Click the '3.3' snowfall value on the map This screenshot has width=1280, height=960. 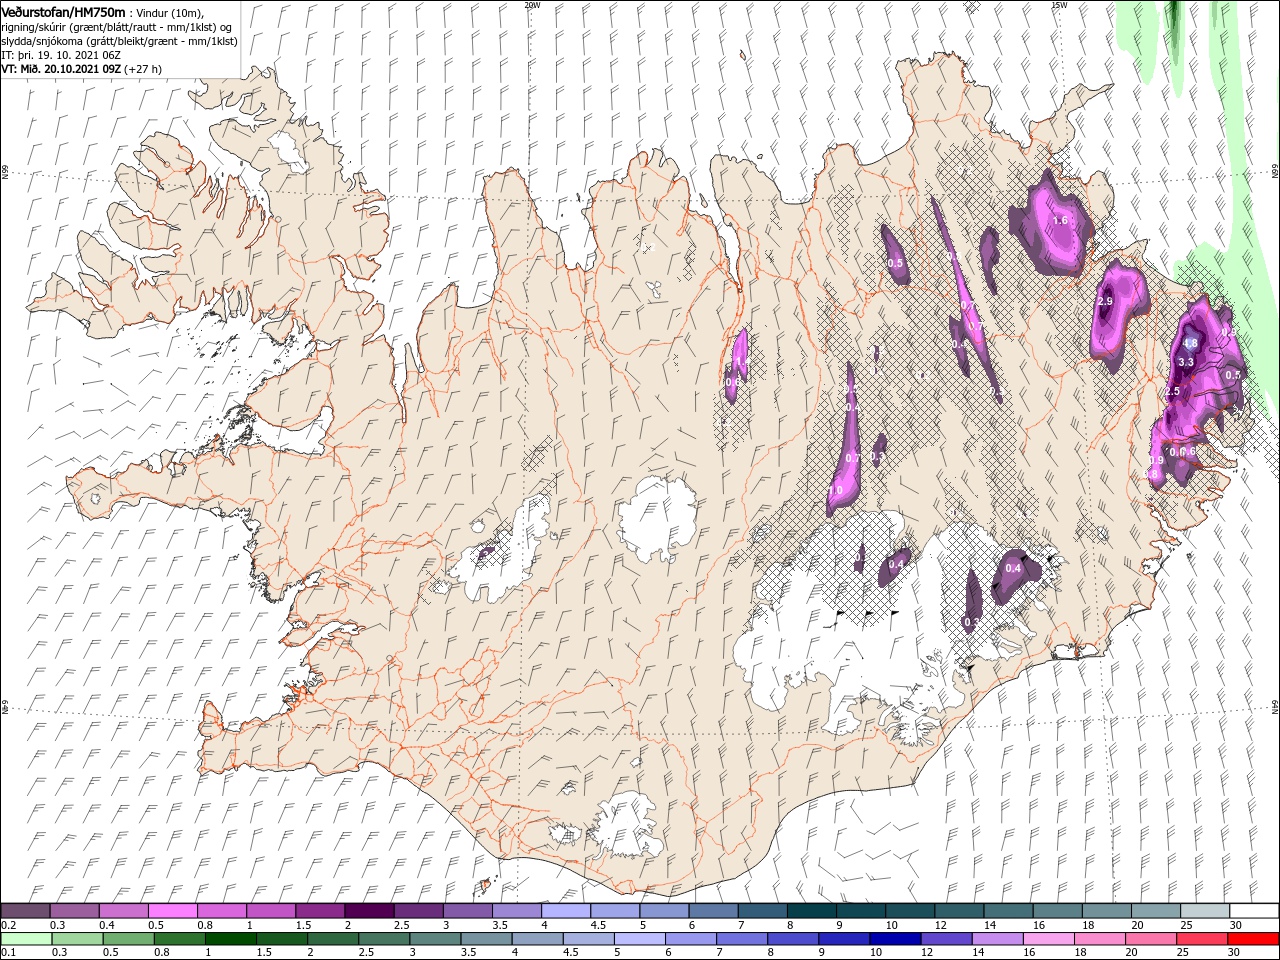point(1187,361)
